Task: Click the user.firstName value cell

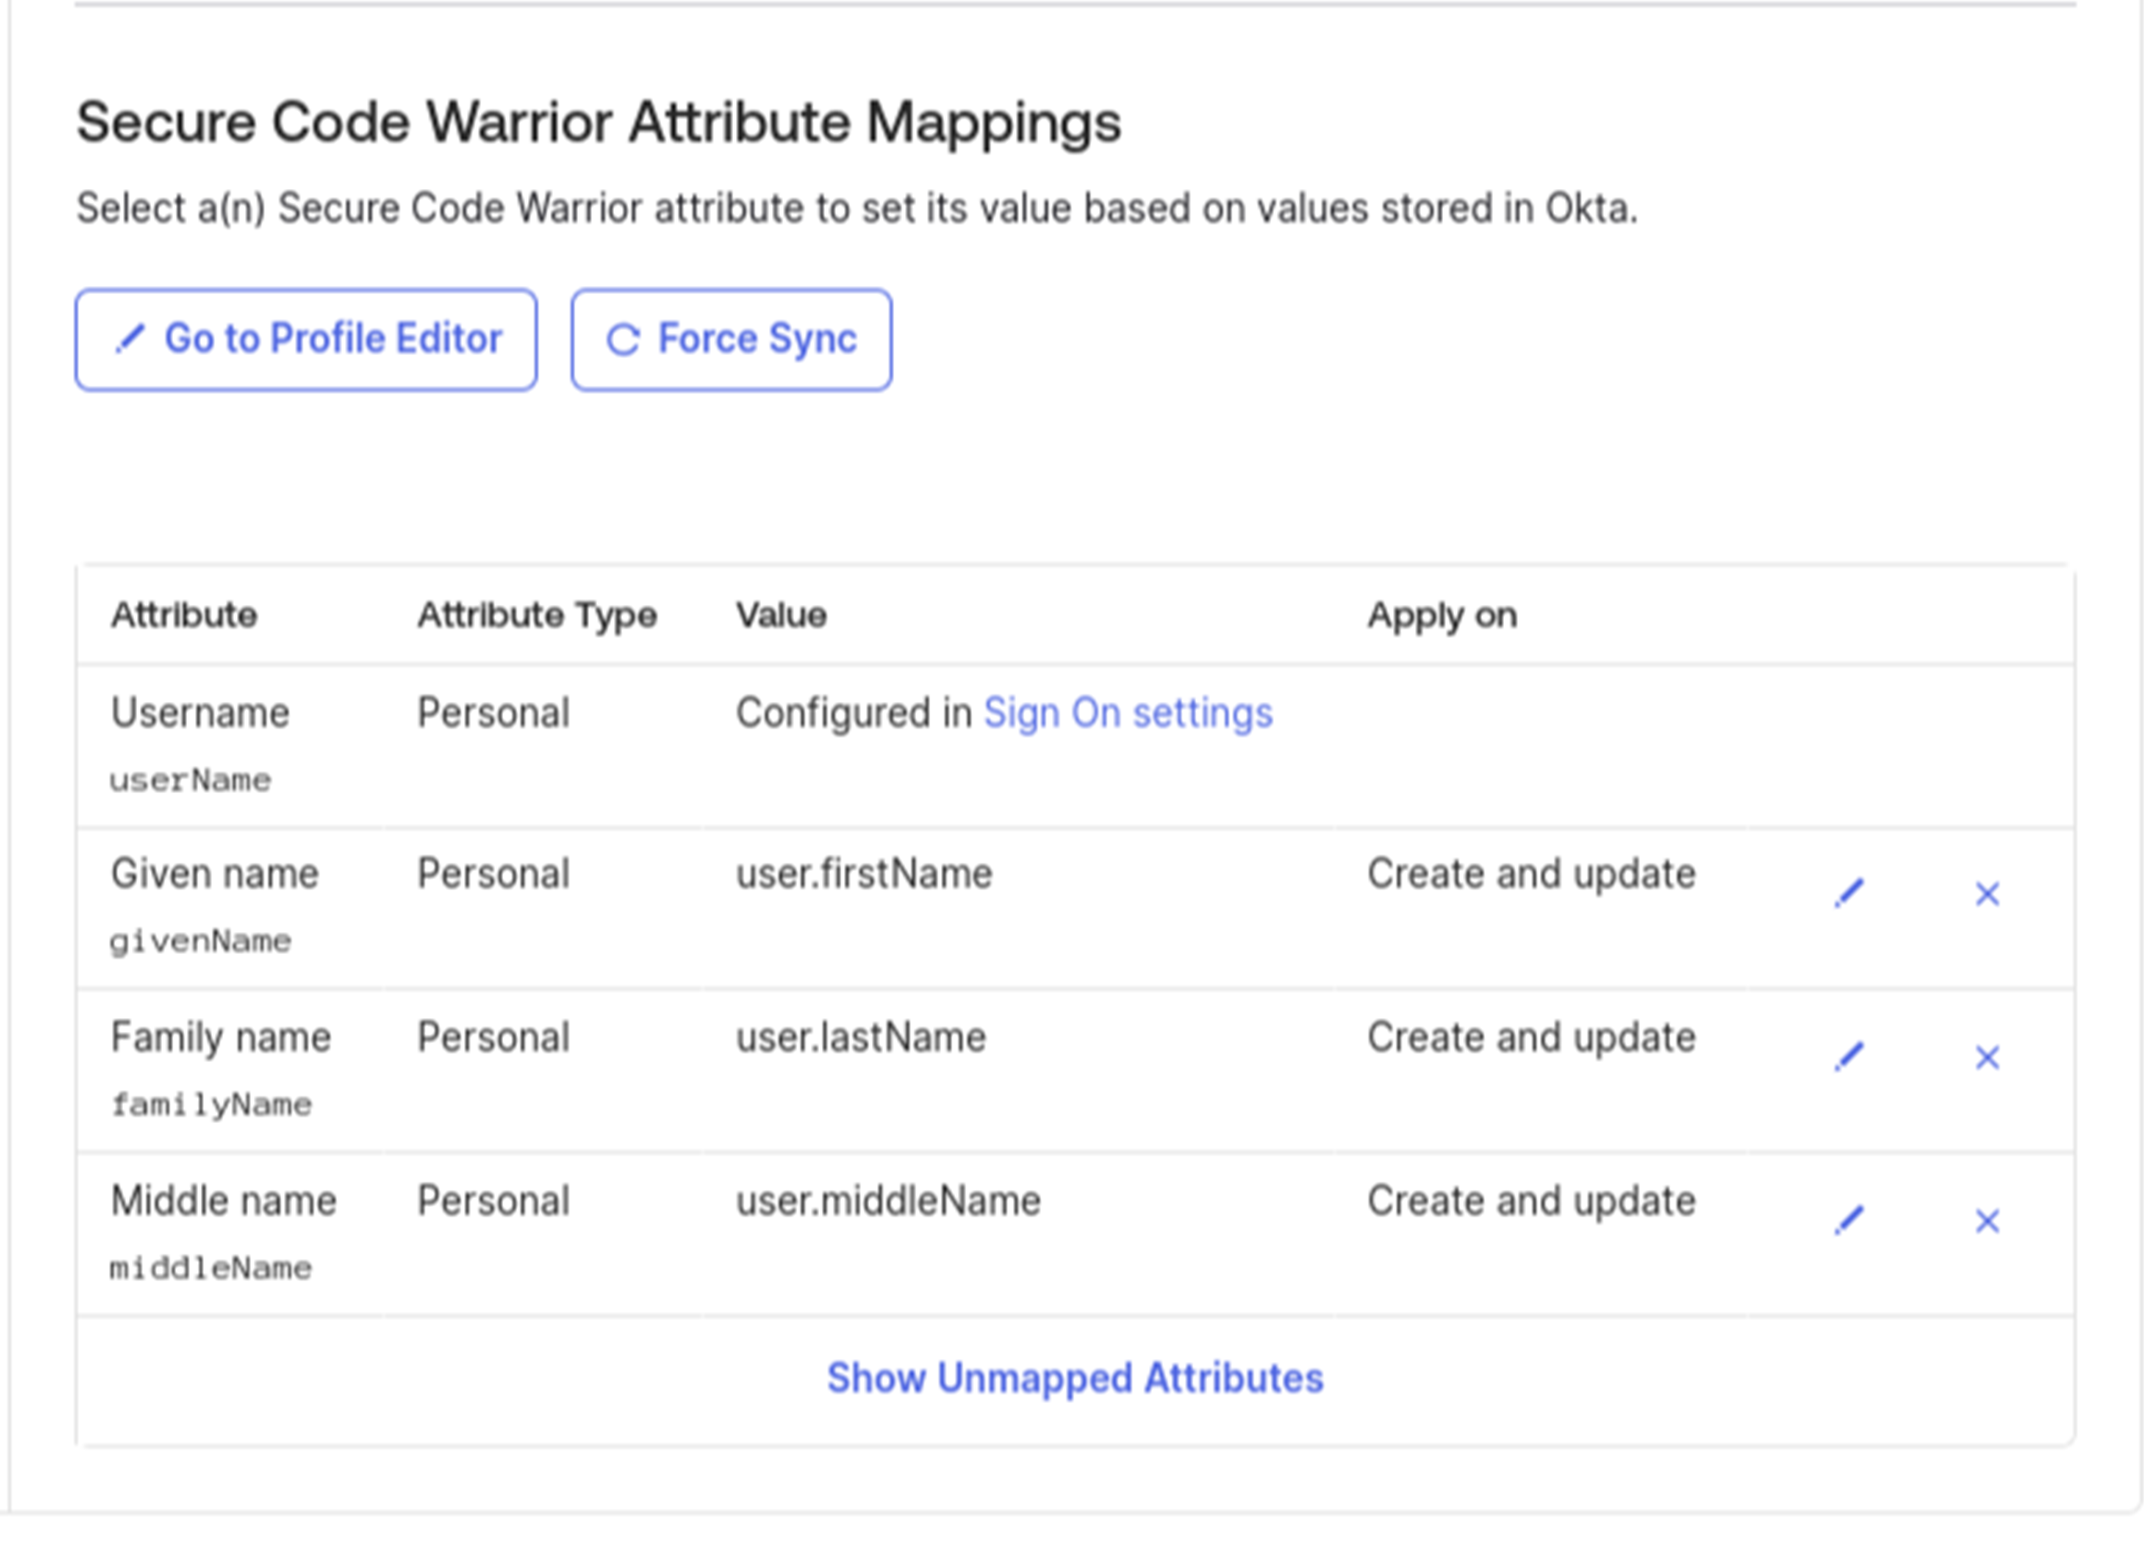Action: [864, 874]
